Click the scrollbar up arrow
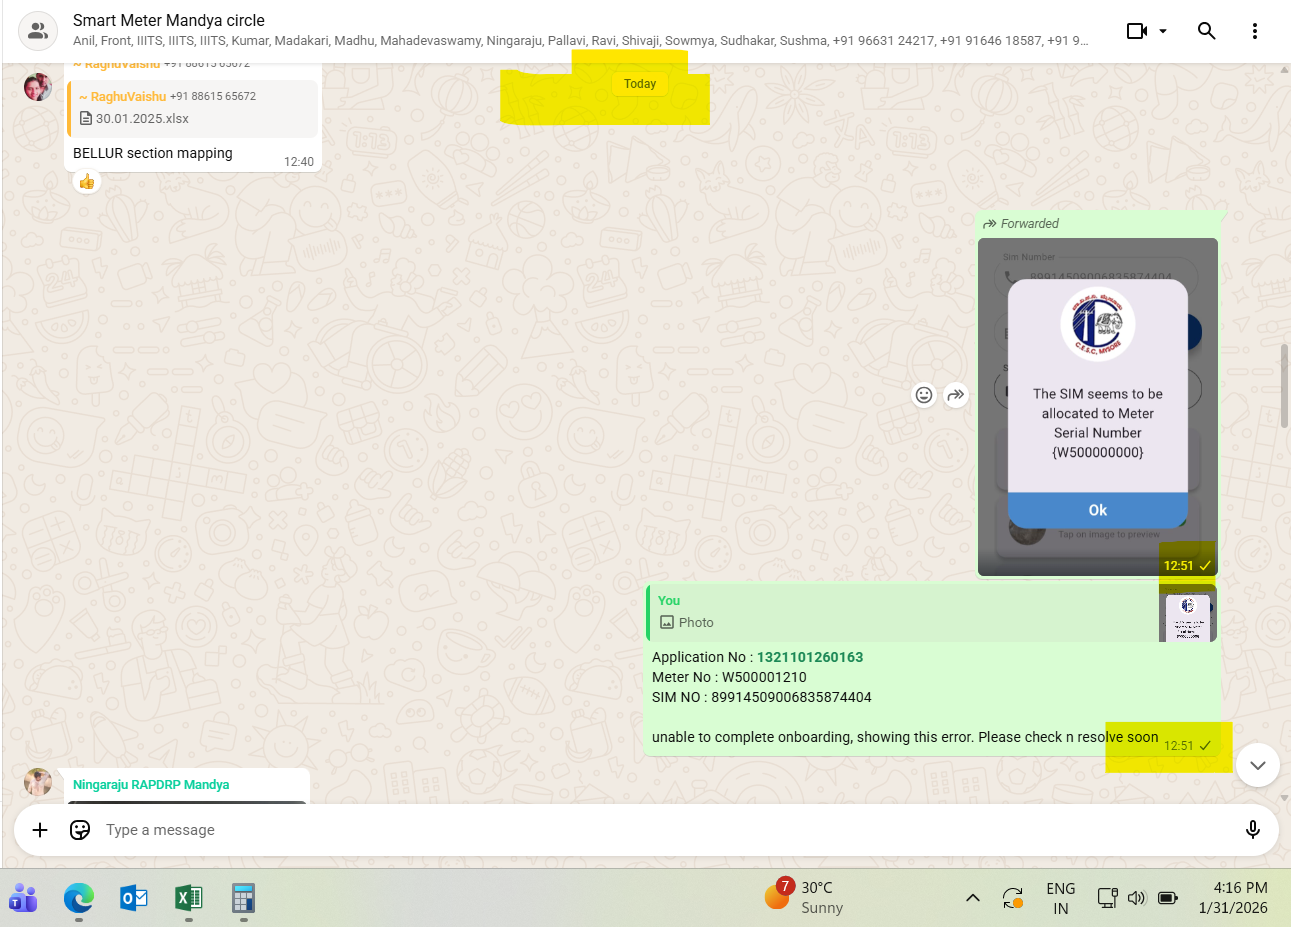1291x927 pixels. (1284, 70)
